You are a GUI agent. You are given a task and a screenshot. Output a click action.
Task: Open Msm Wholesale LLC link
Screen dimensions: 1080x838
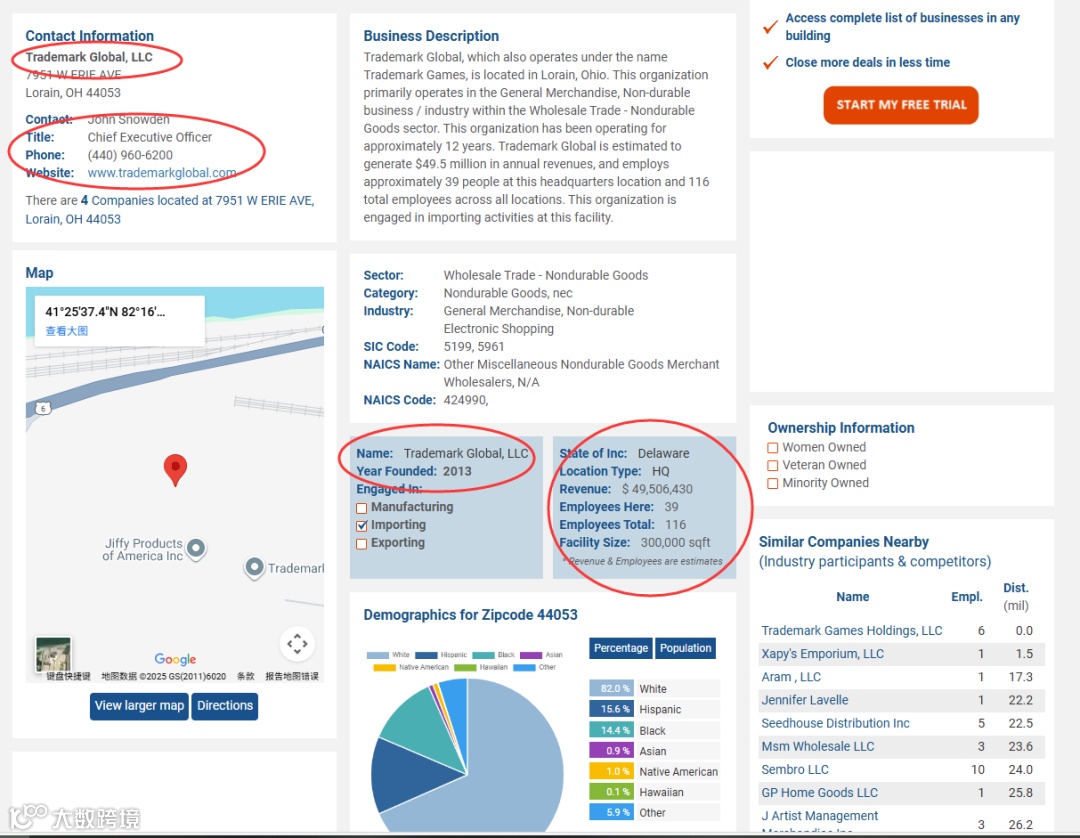click(x=818, y=746)
